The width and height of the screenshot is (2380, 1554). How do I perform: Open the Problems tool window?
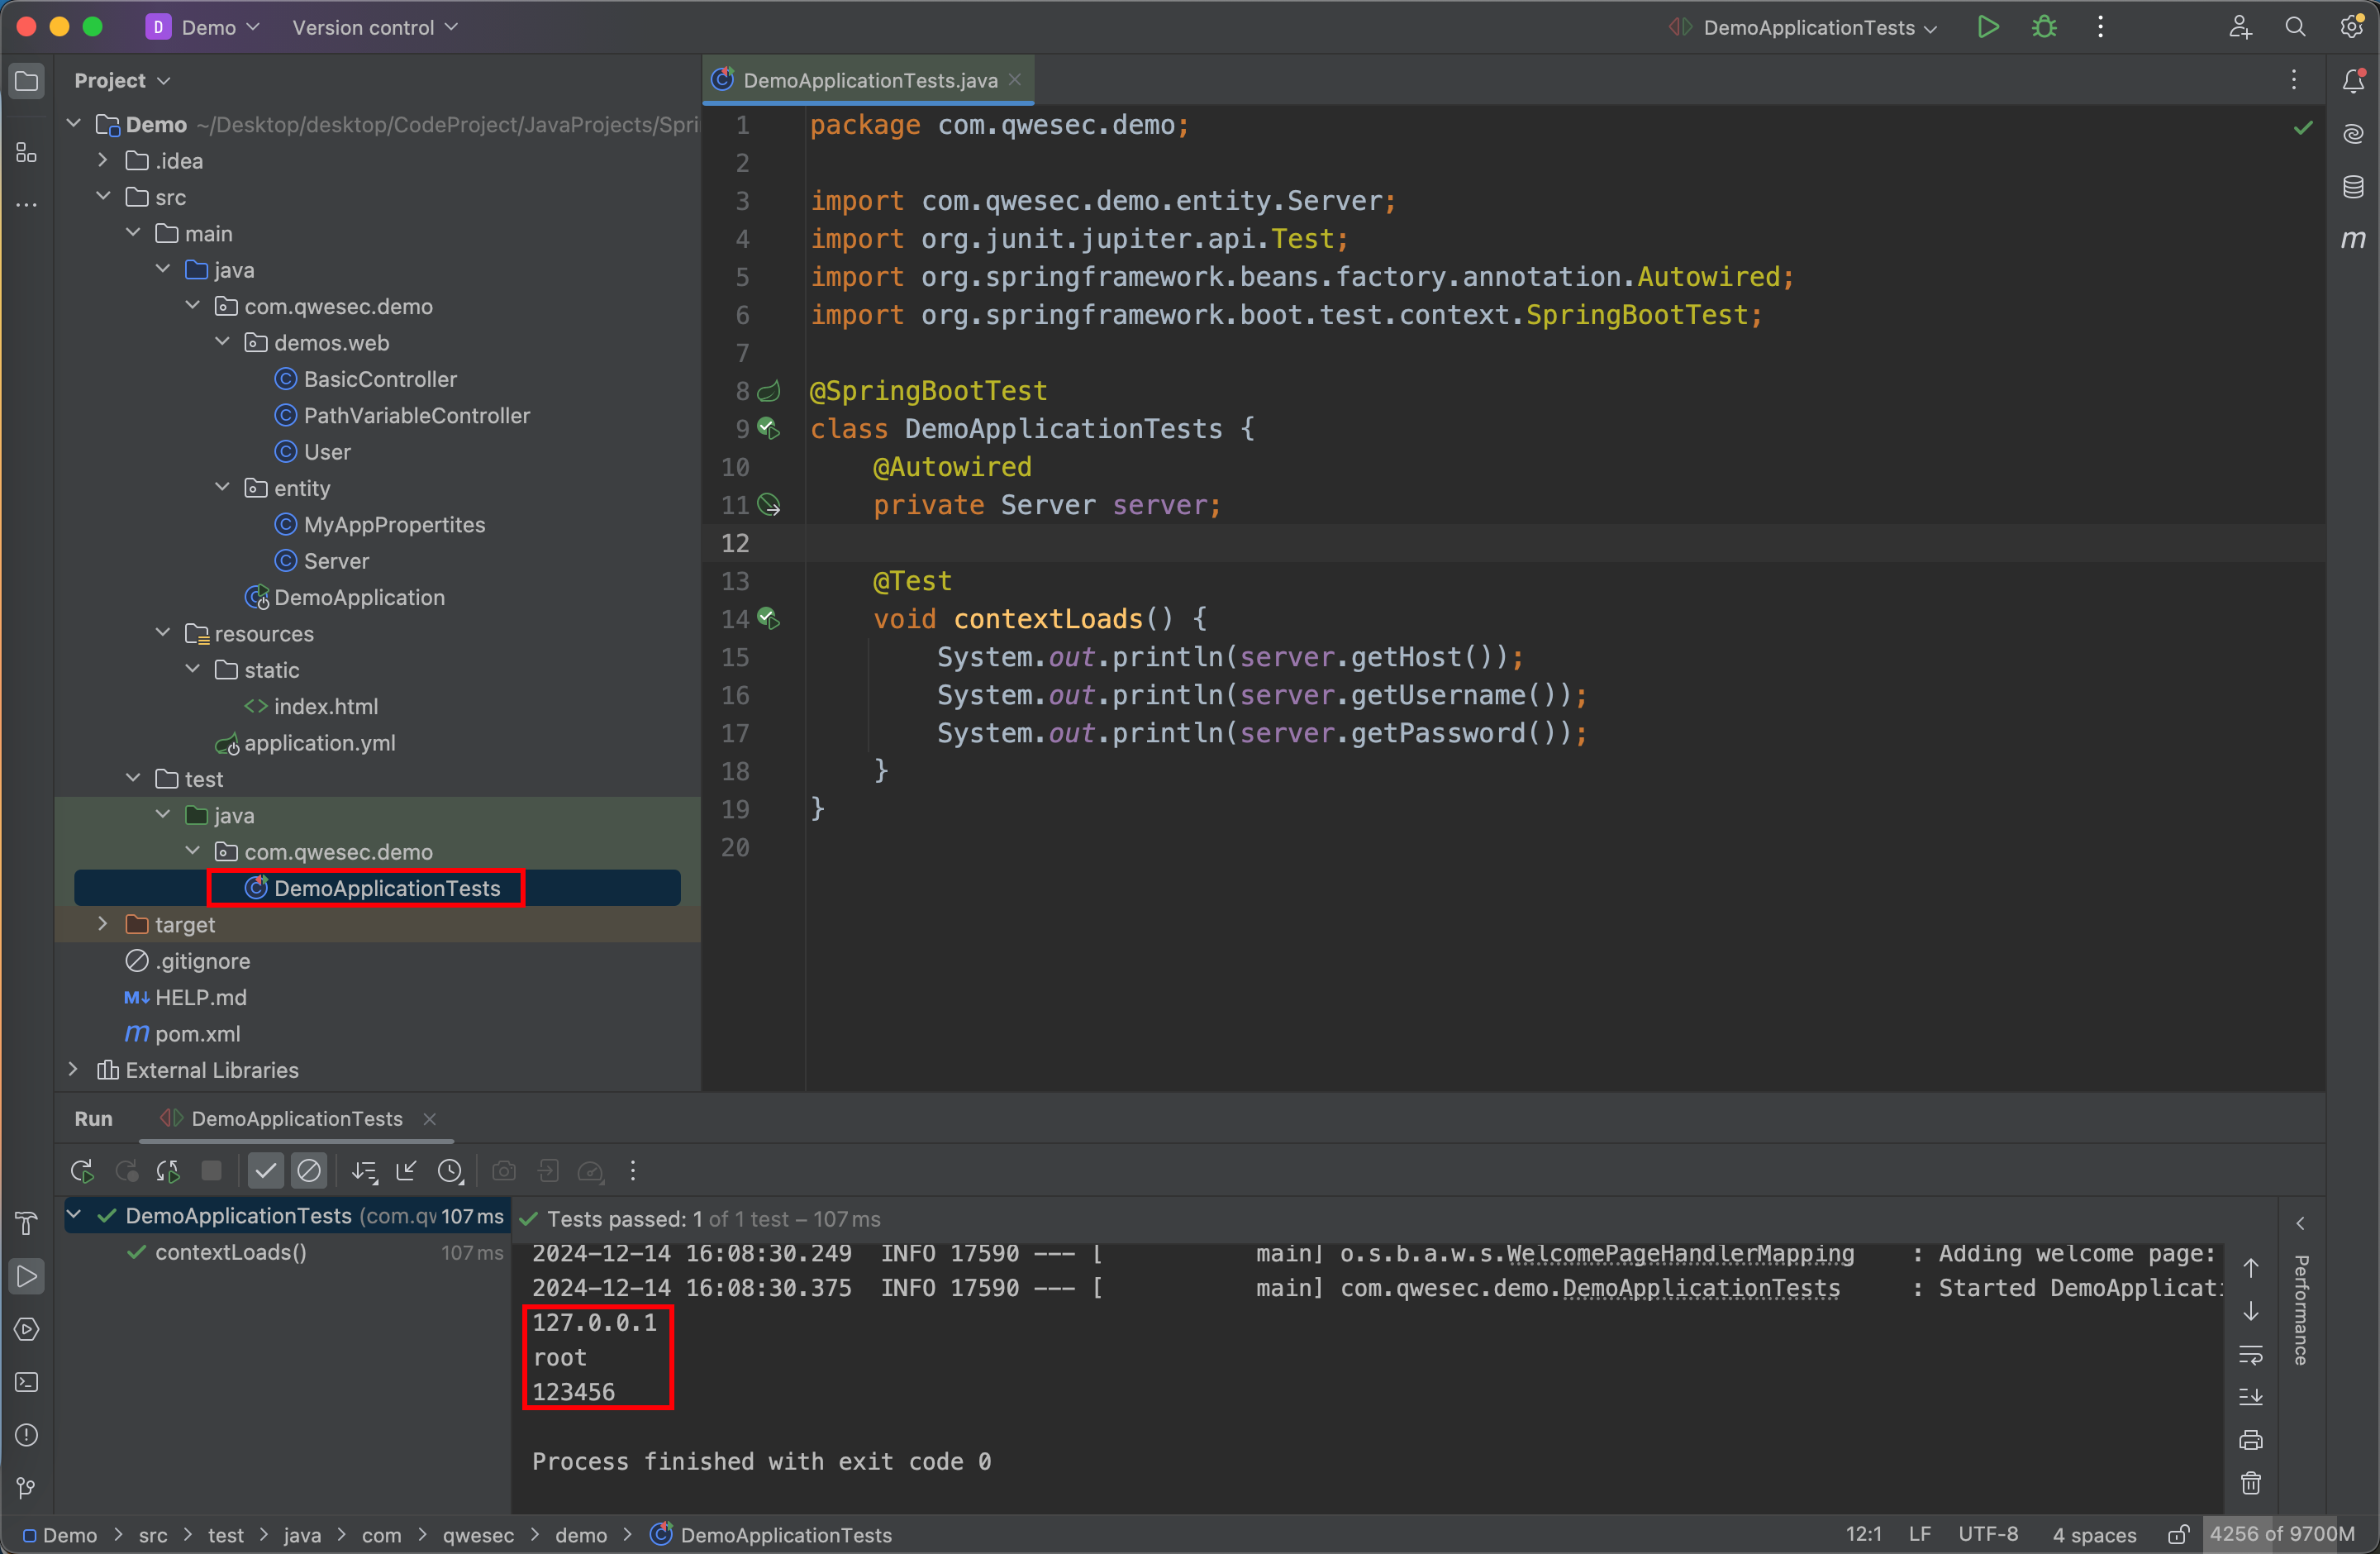point(27,1435)
